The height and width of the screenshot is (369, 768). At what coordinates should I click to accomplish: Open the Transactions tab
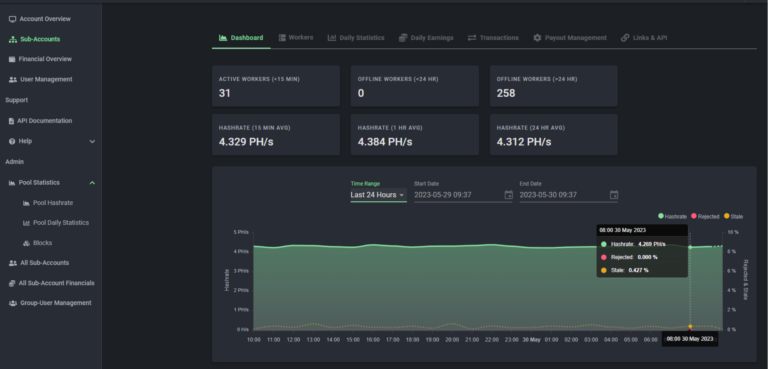tap(493, 38)
